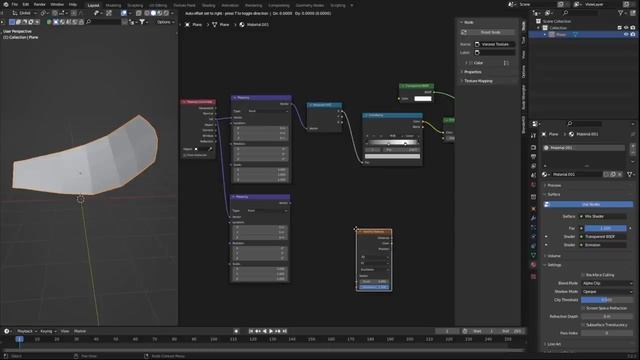Viewport: 640px width, 360px height.
Task: Open the Material properties tab icon
Action: click(533, 265)
